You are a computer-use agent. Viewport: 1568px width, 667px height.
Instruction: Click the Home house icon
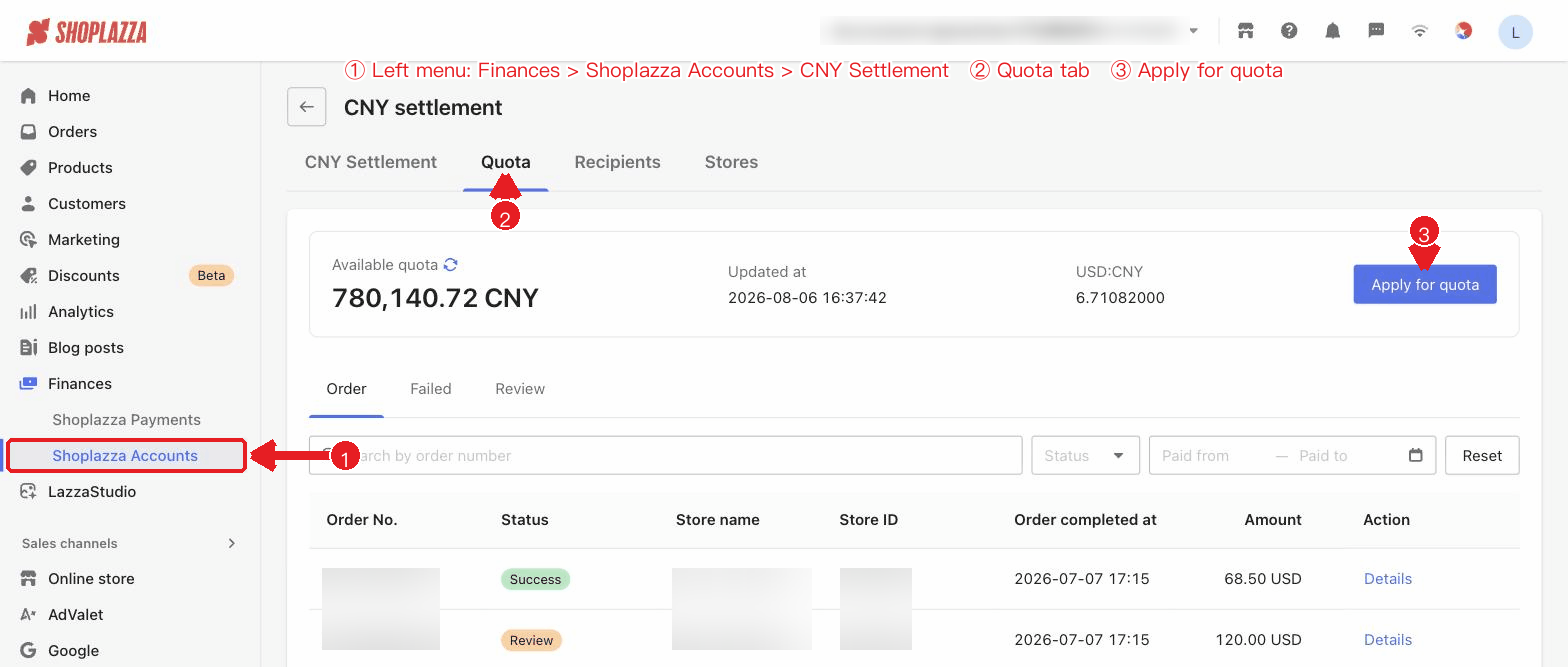[x=29, y=96]
